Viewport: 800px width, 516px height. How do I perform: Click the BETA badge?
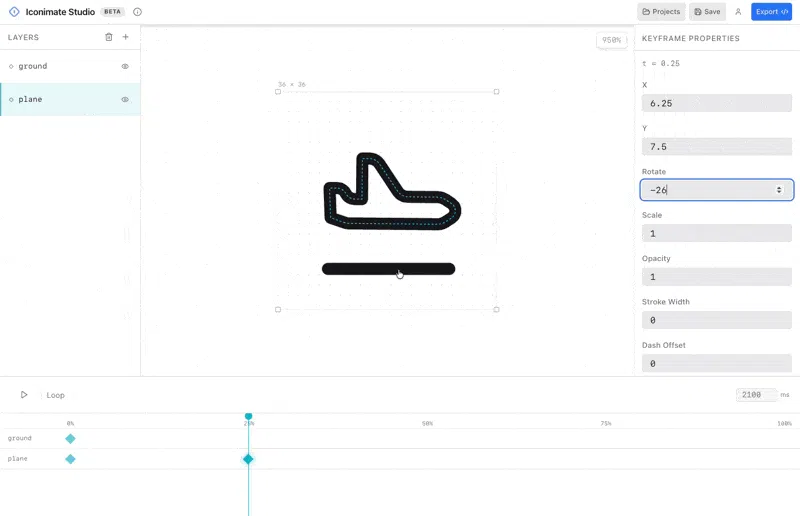[x=112, y=12]
